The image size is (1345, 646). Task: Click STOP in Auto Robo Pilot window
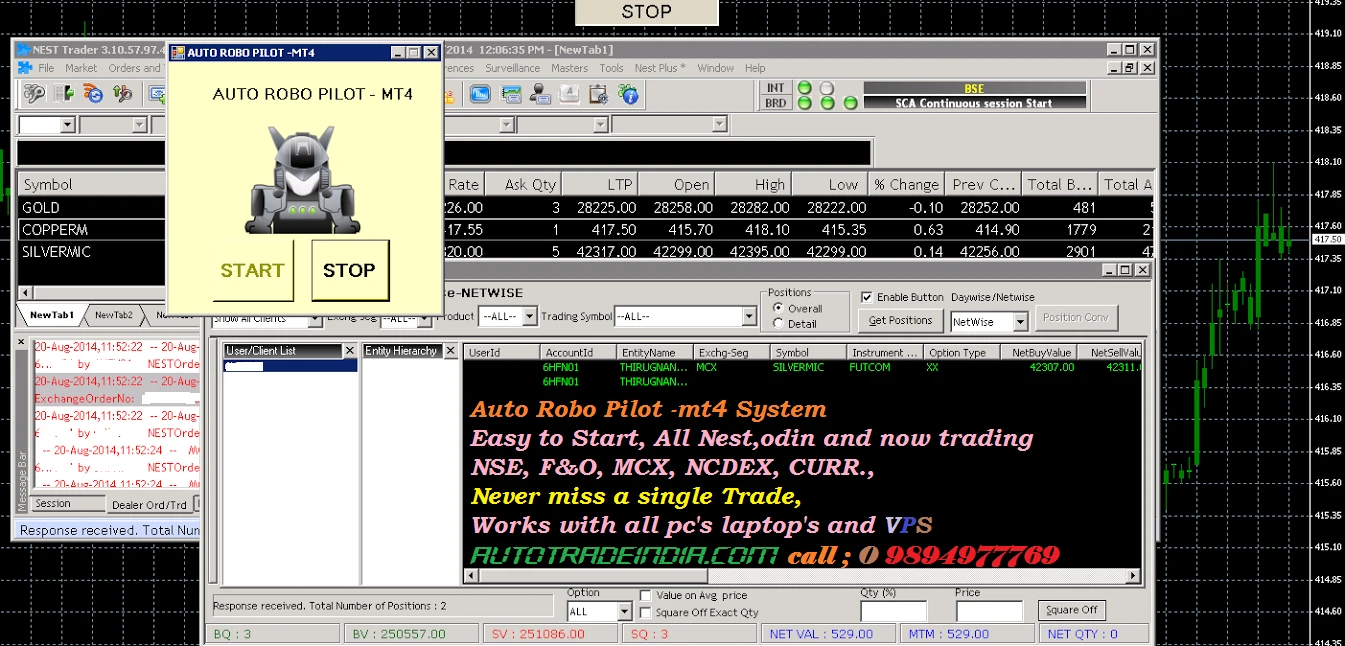349,270
